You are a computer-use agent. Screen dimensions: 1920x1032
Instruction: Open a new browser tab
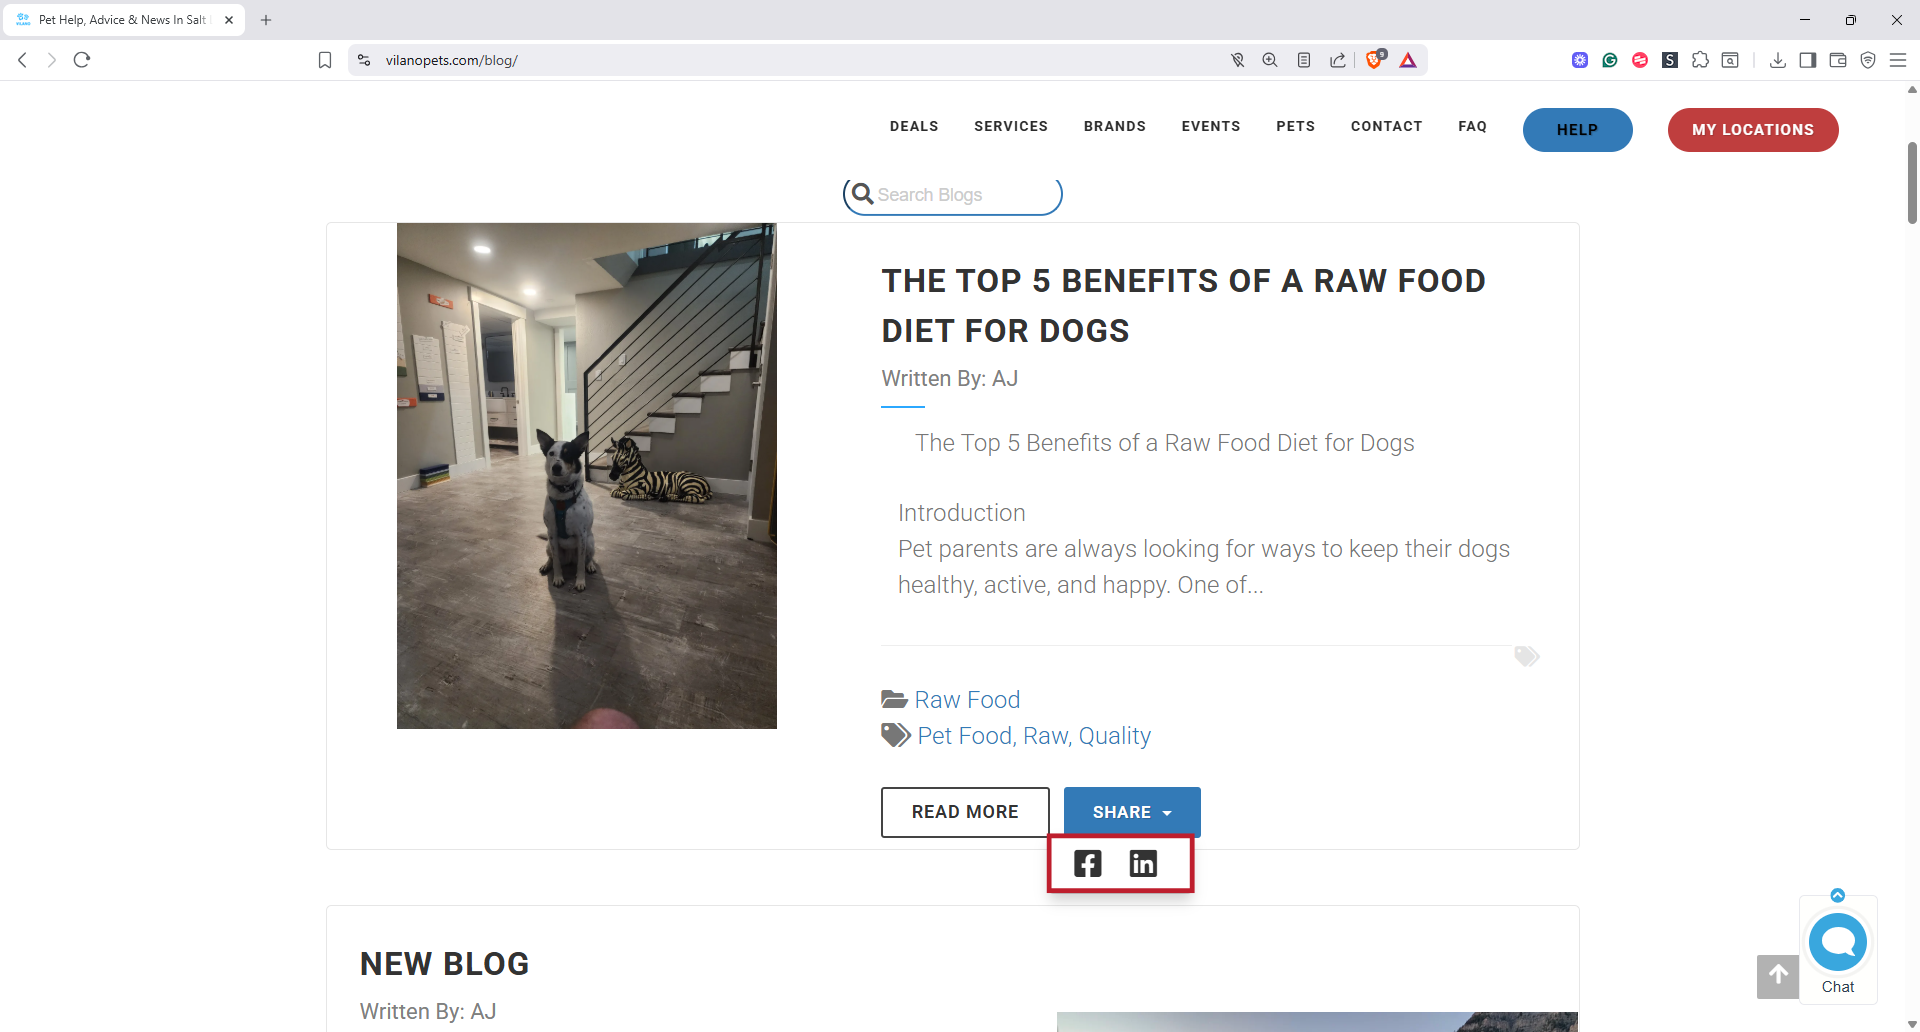266,20
